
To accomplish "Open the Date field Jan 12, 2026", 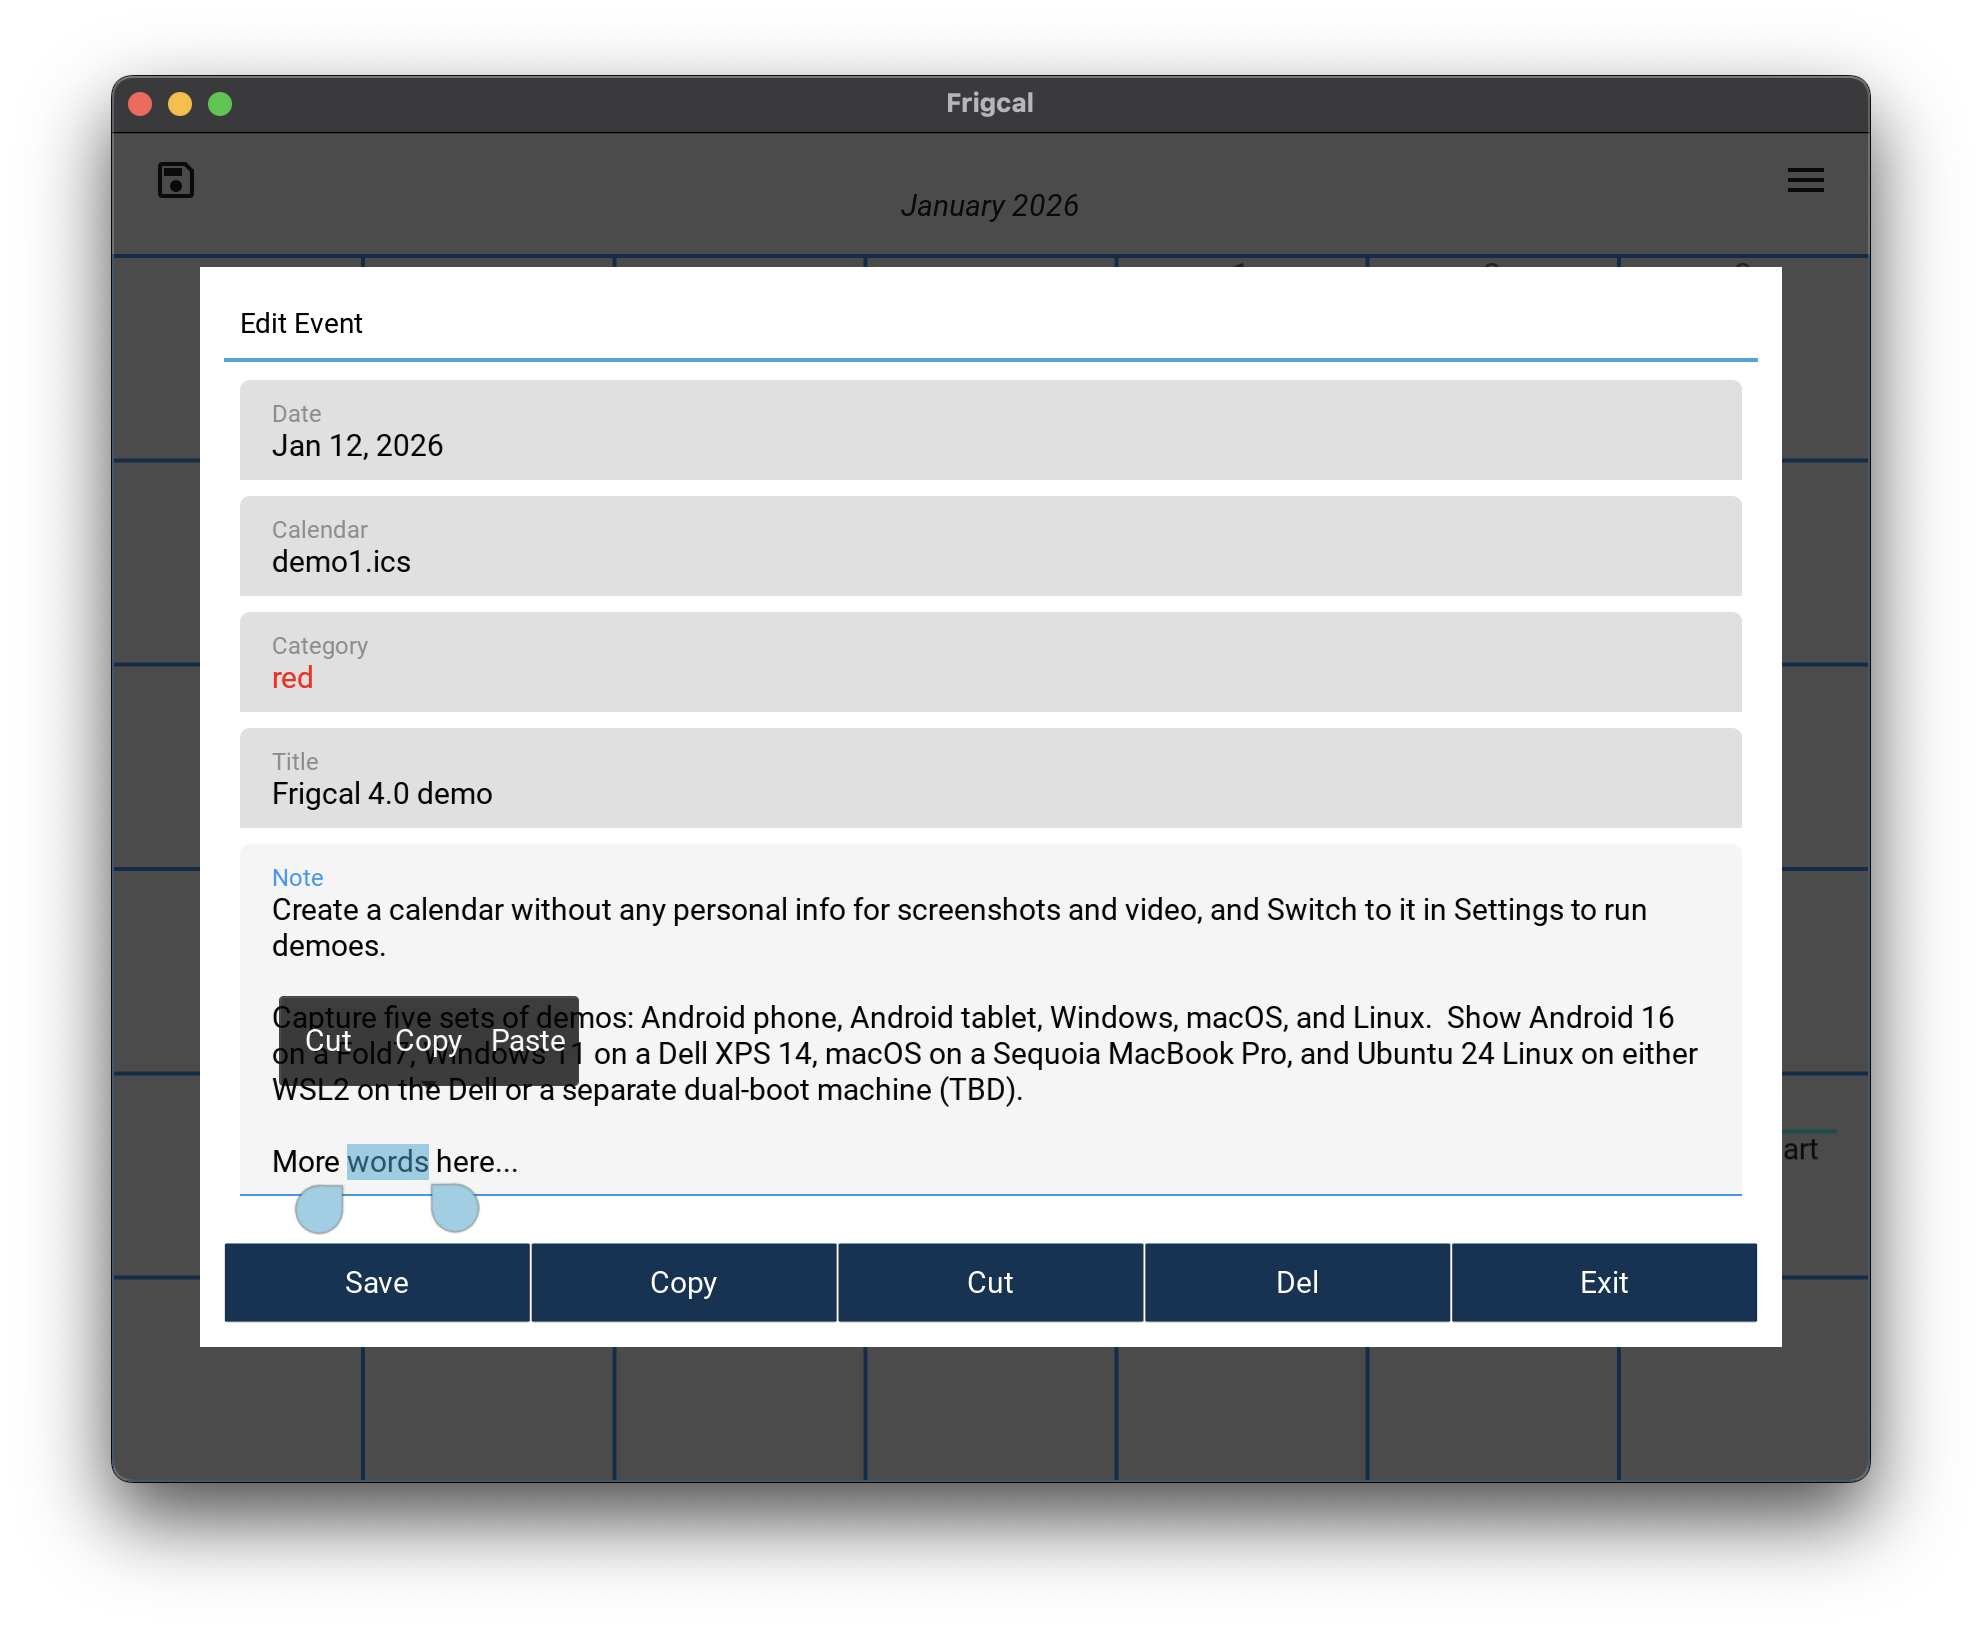I will pyautogui.click(x=990, y=430).
